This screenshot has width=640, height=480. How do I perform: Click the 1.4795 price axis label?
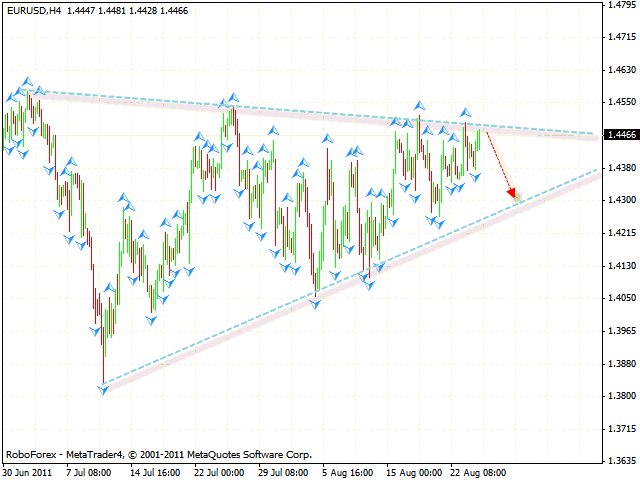pos(622,5)
